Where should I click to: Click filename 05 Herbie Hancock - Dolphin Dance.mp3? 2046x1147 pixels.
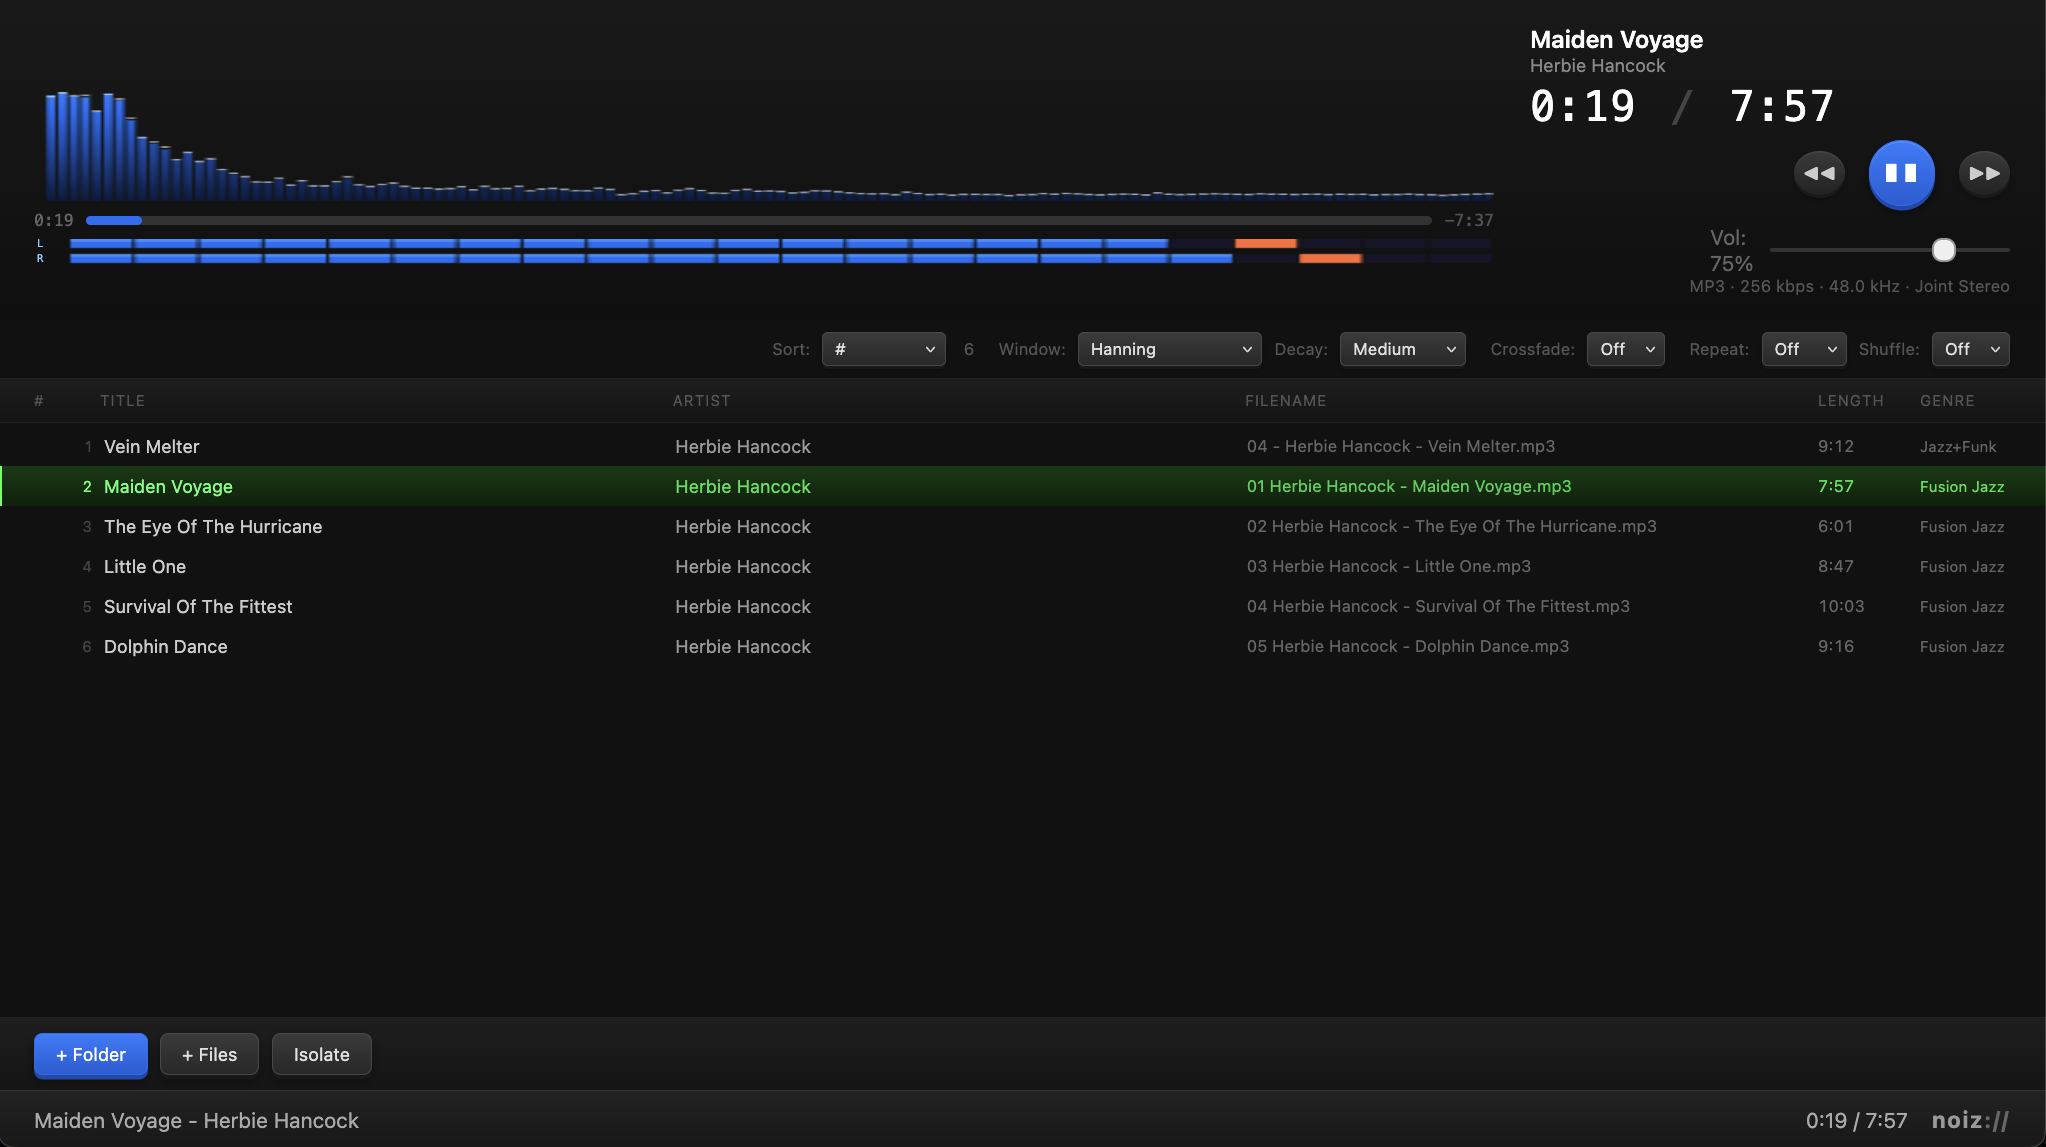pos(1407,646)
